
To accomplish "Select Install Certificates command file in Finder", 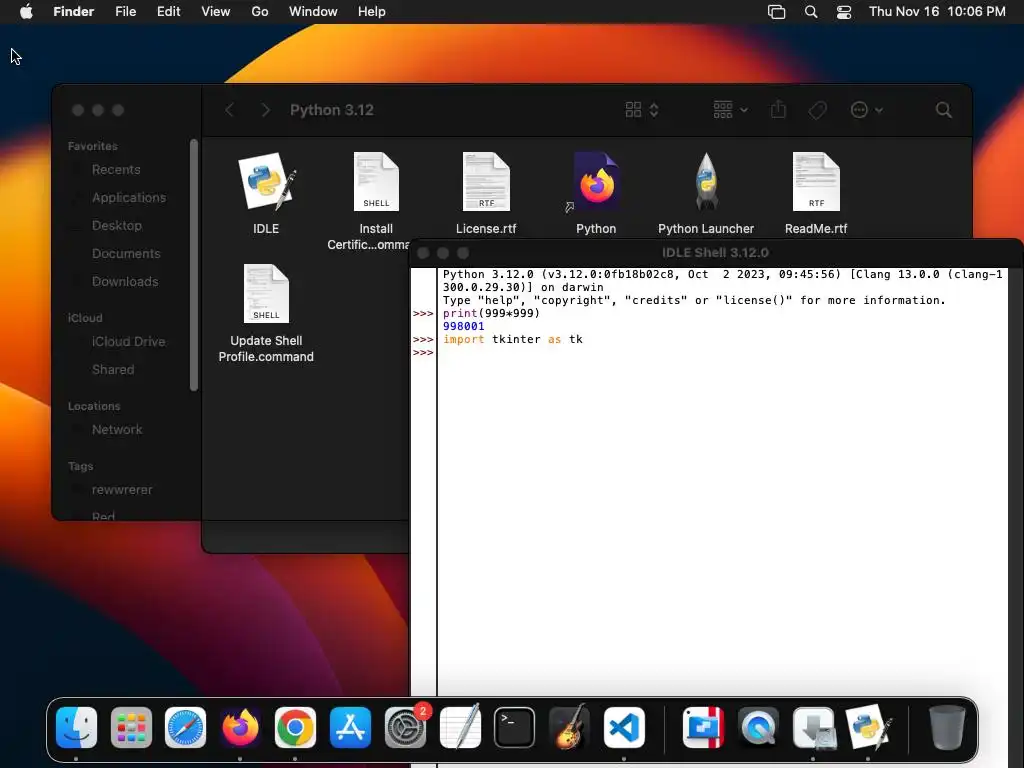I will point(376,182).
